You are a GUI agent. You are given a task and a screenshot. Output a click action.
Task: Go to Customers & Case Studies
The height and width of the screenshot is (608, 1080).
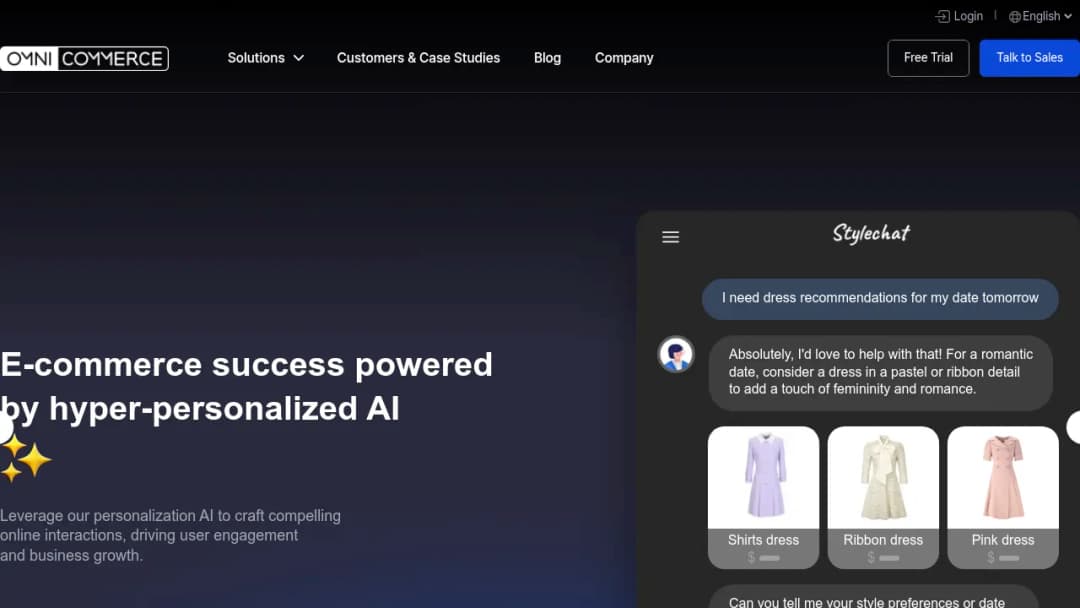pyautogui.click(x=418, y=59)
